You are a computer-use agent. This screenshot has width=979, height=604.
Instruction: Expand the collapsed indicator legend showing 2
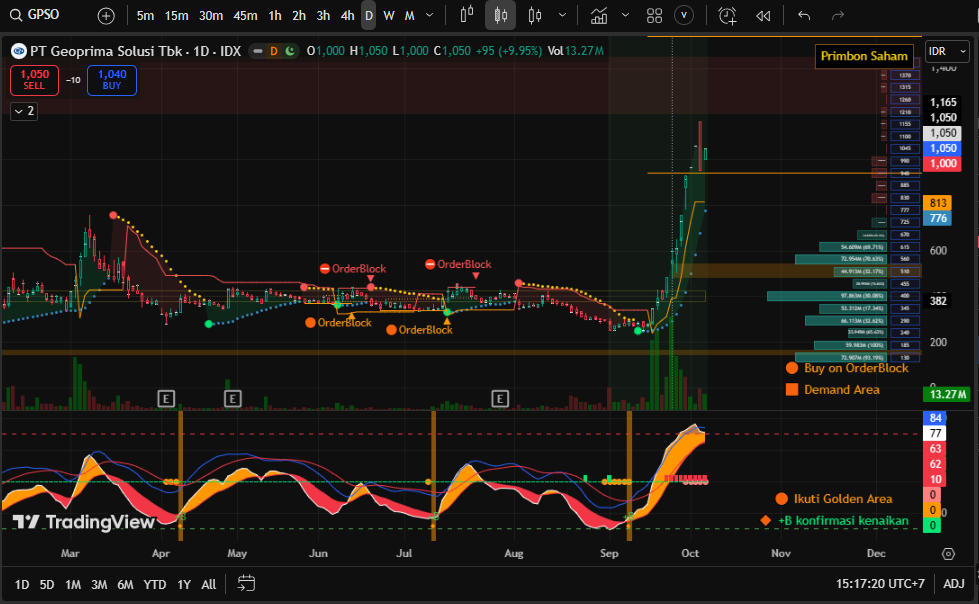[23, 111]
